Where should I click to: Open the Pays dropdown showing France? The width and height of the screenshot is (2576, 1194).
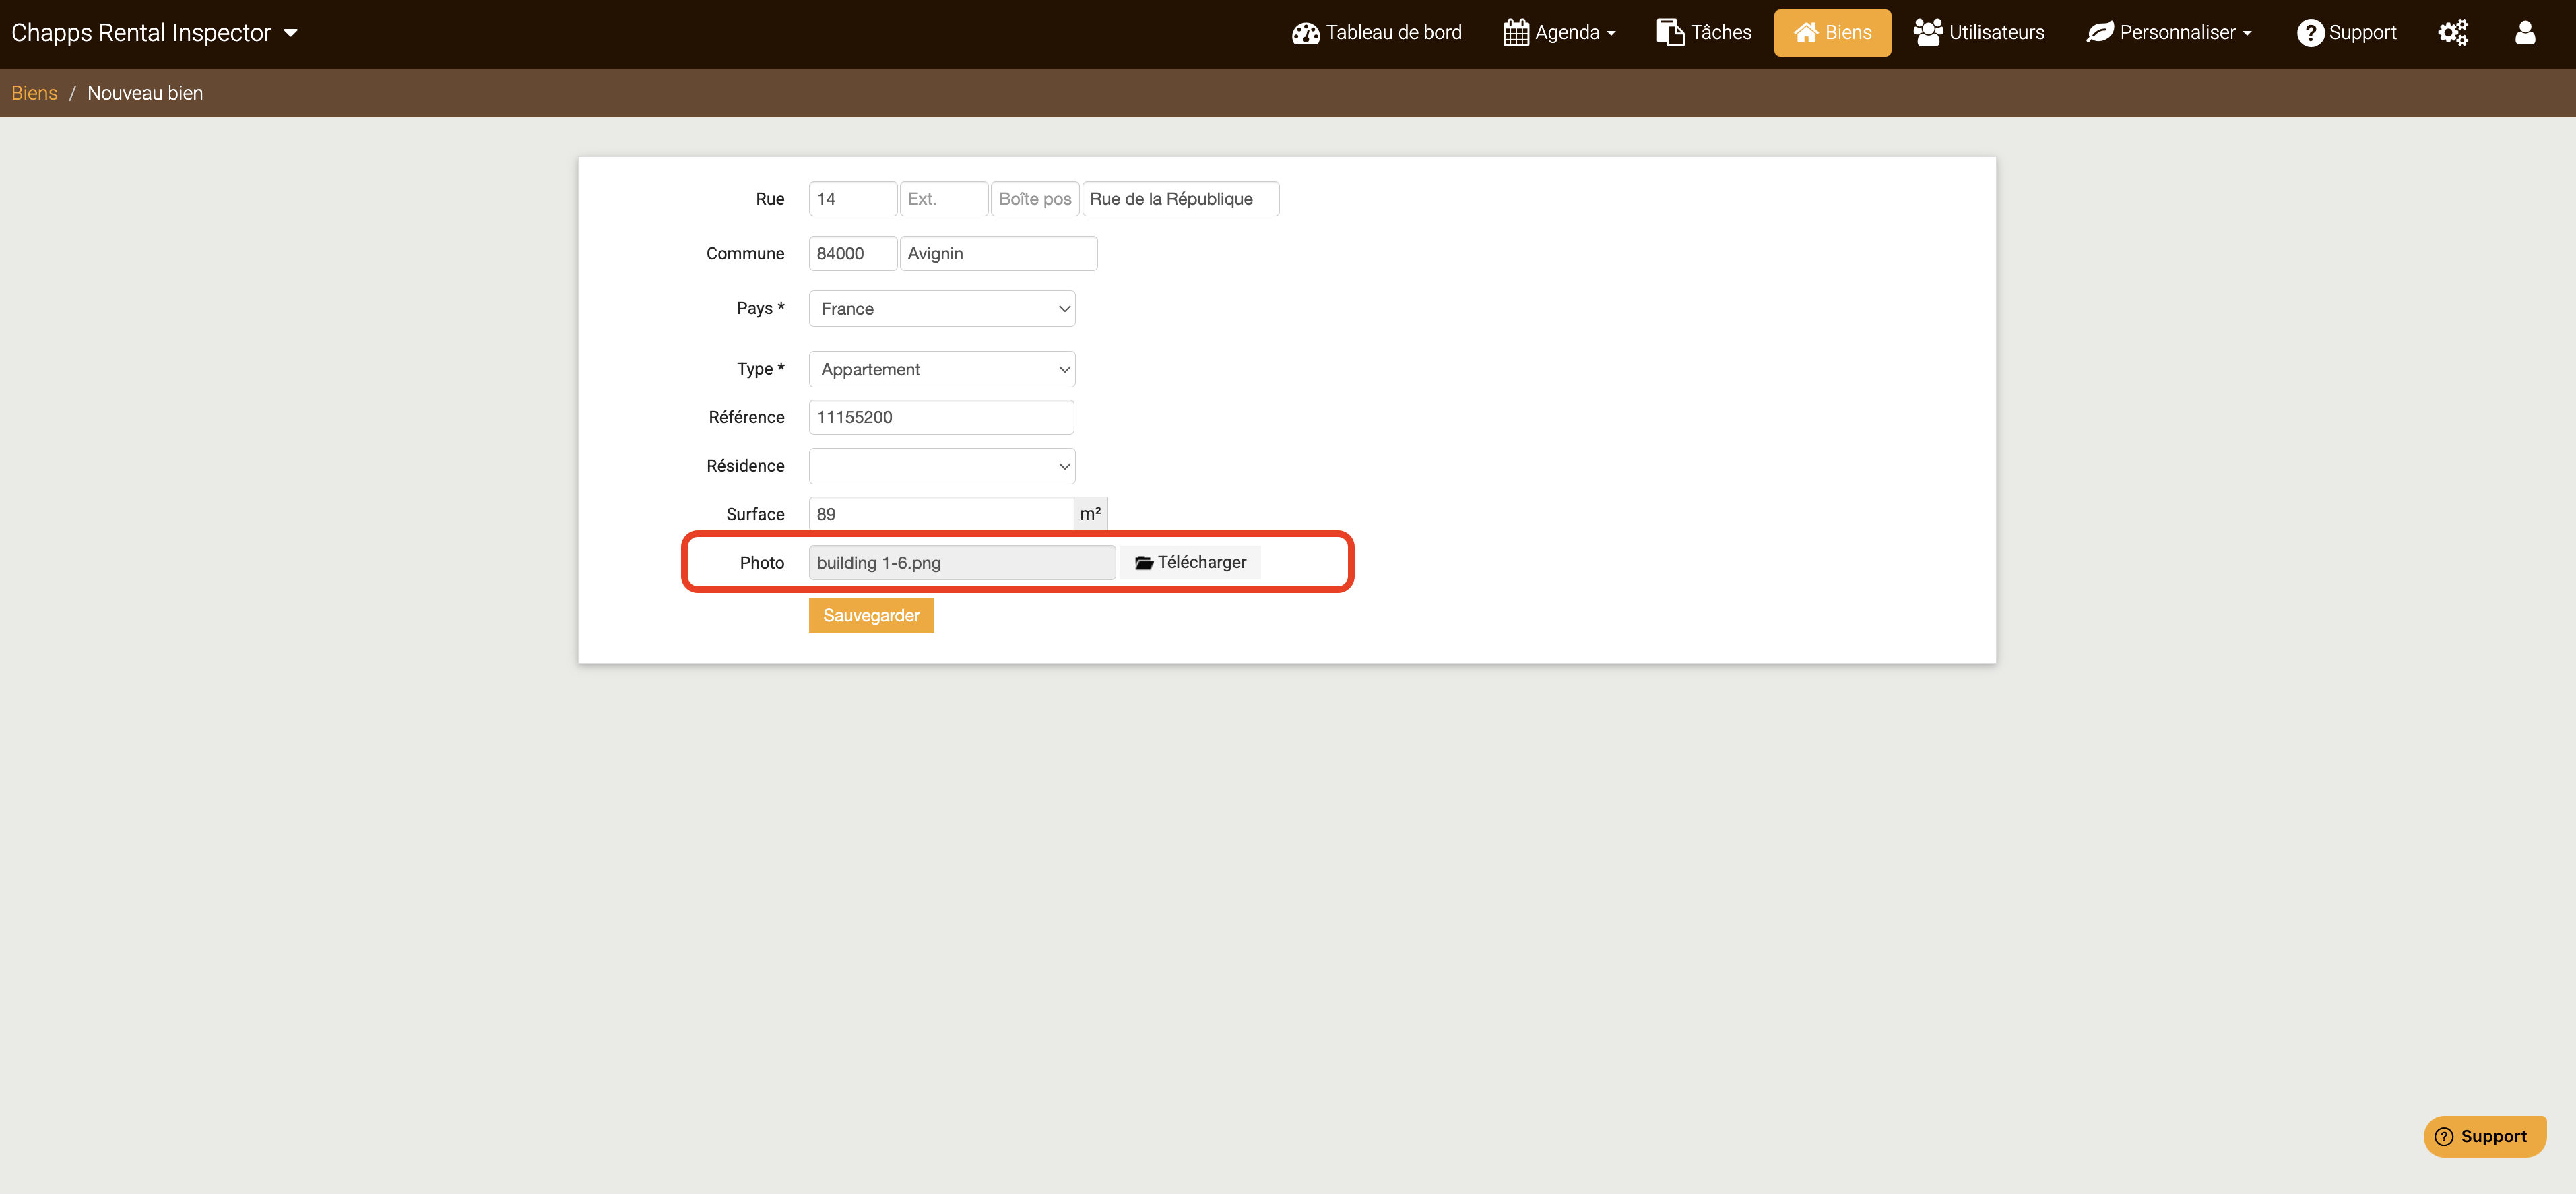click(942, 309)
